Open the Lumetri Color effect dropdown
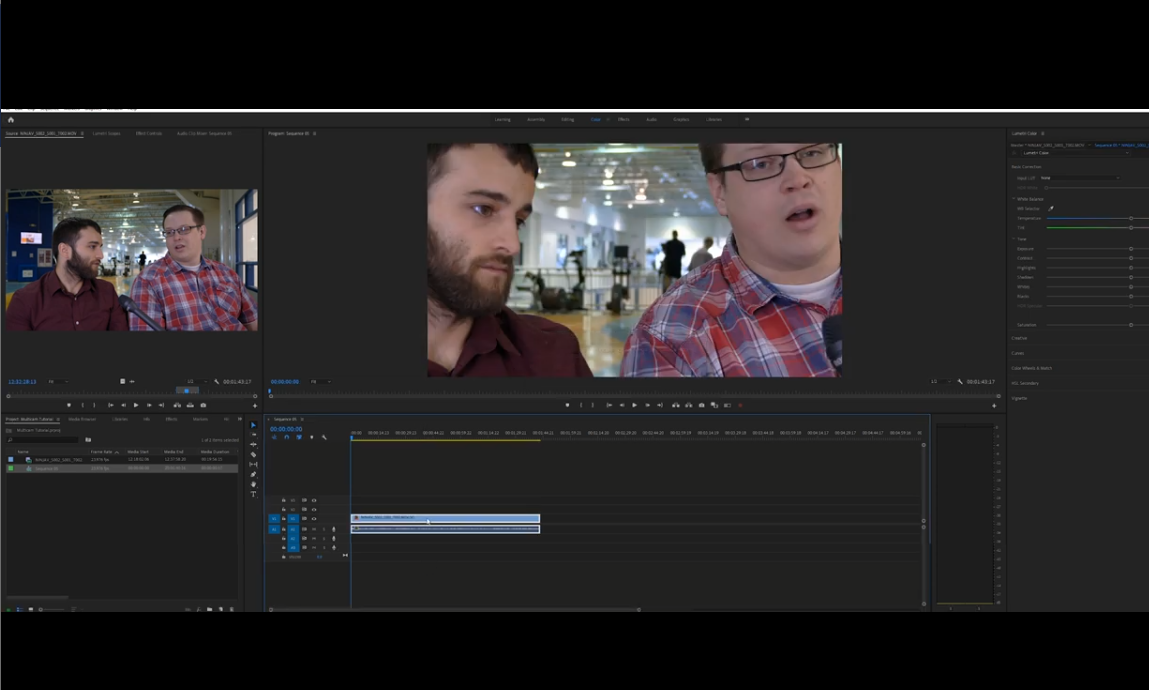 [x=1075, y=153]
